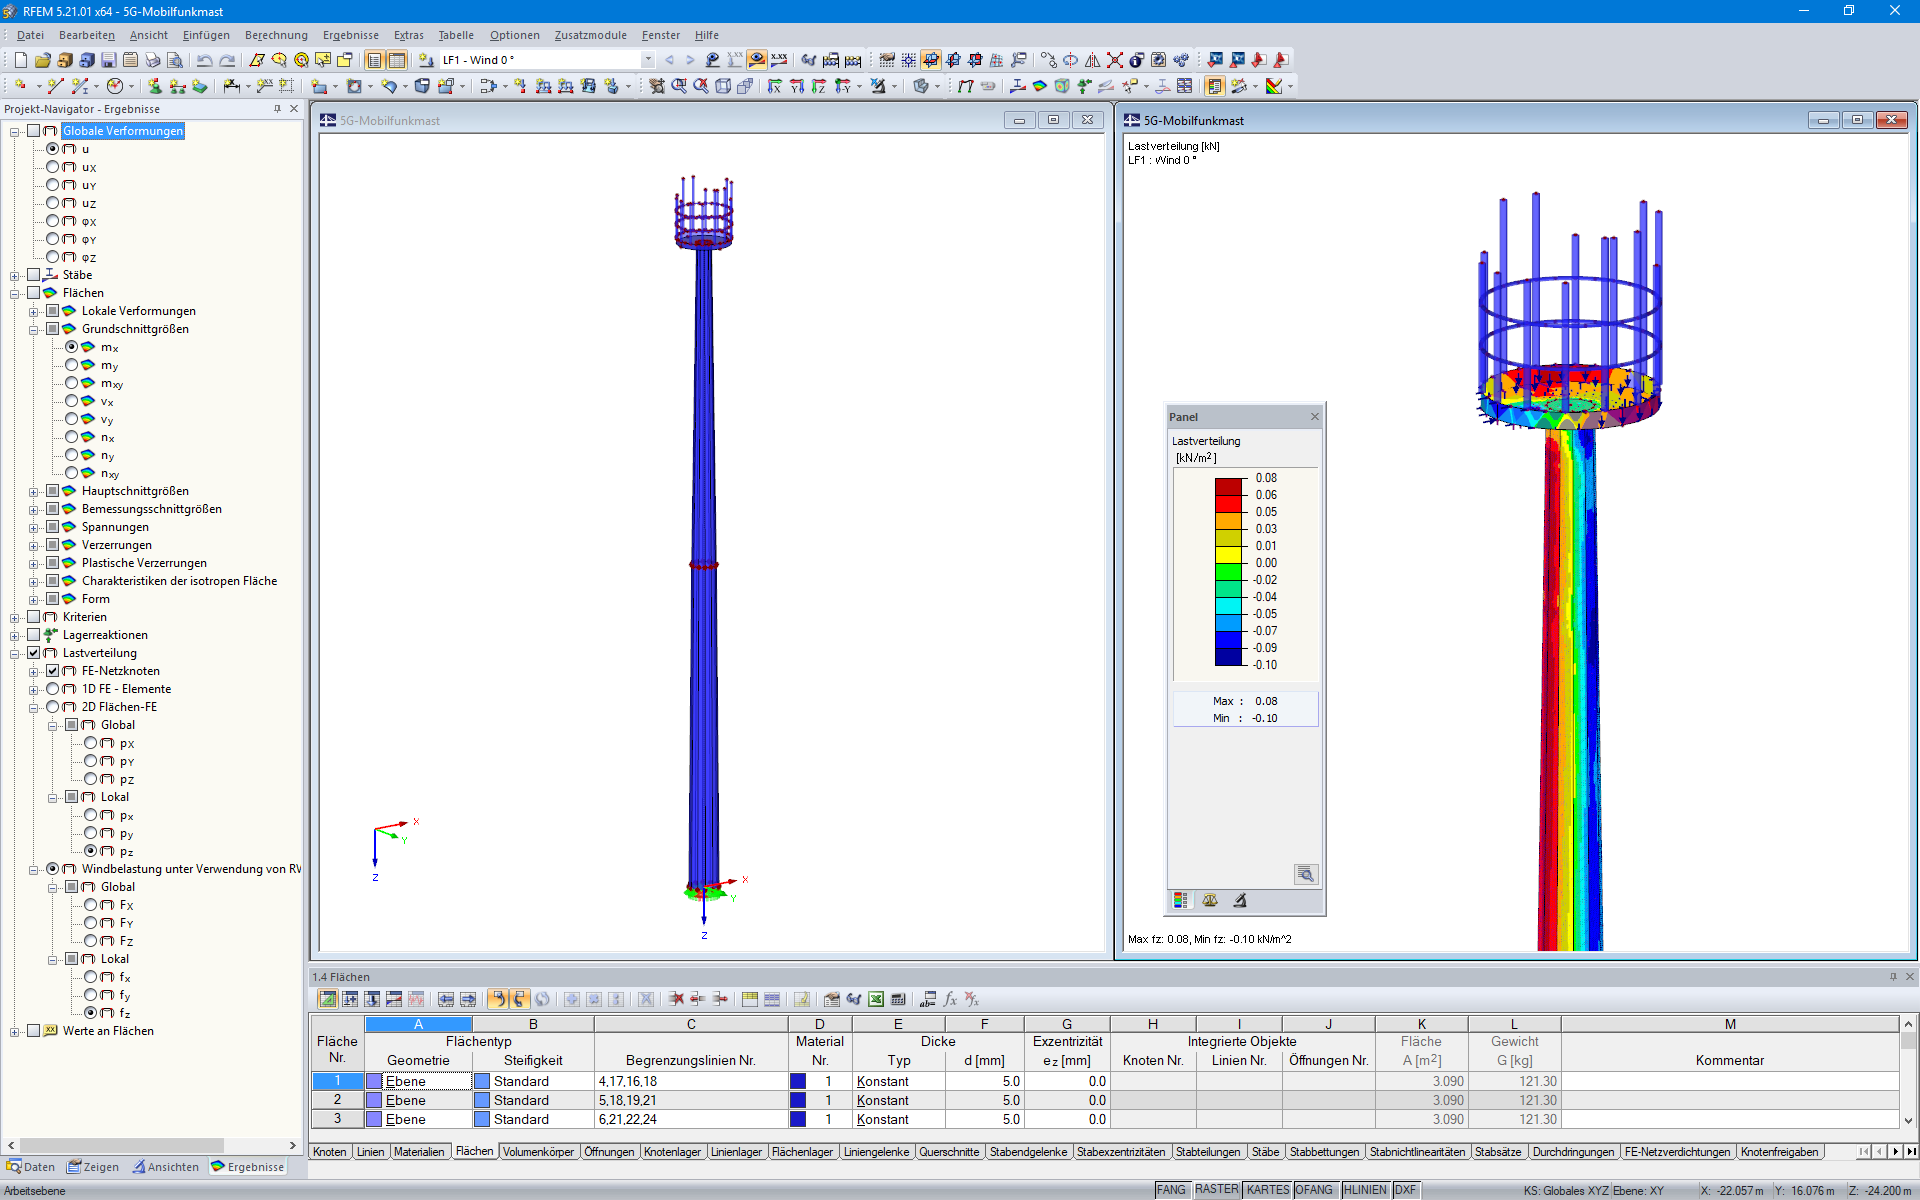The width and height of the screenshot is (1920, 1200).
Task: Collapse the 2D Flächen-FE node
Action: pos(34,708)
